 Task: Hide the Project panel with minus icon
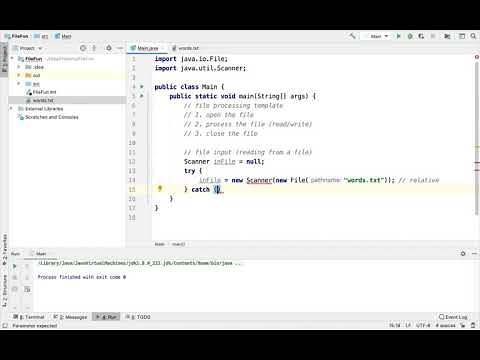click(x=120, y=48)
